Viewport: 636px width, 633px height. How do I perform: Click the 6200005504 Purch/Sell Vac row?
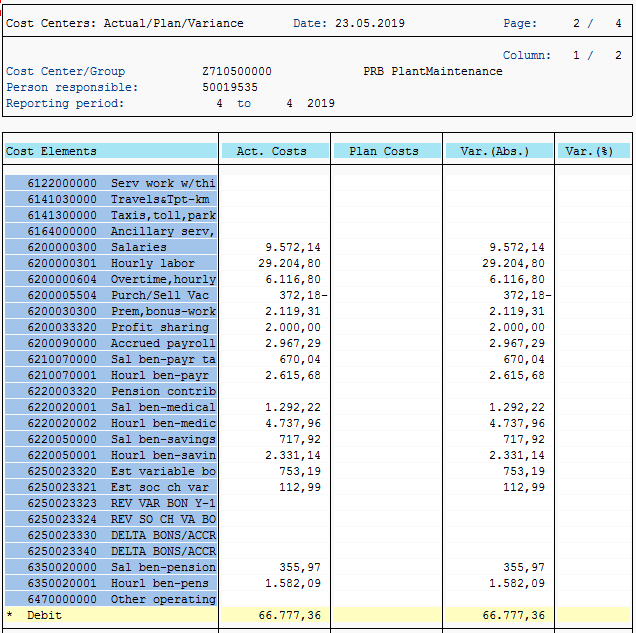[111, 295]
